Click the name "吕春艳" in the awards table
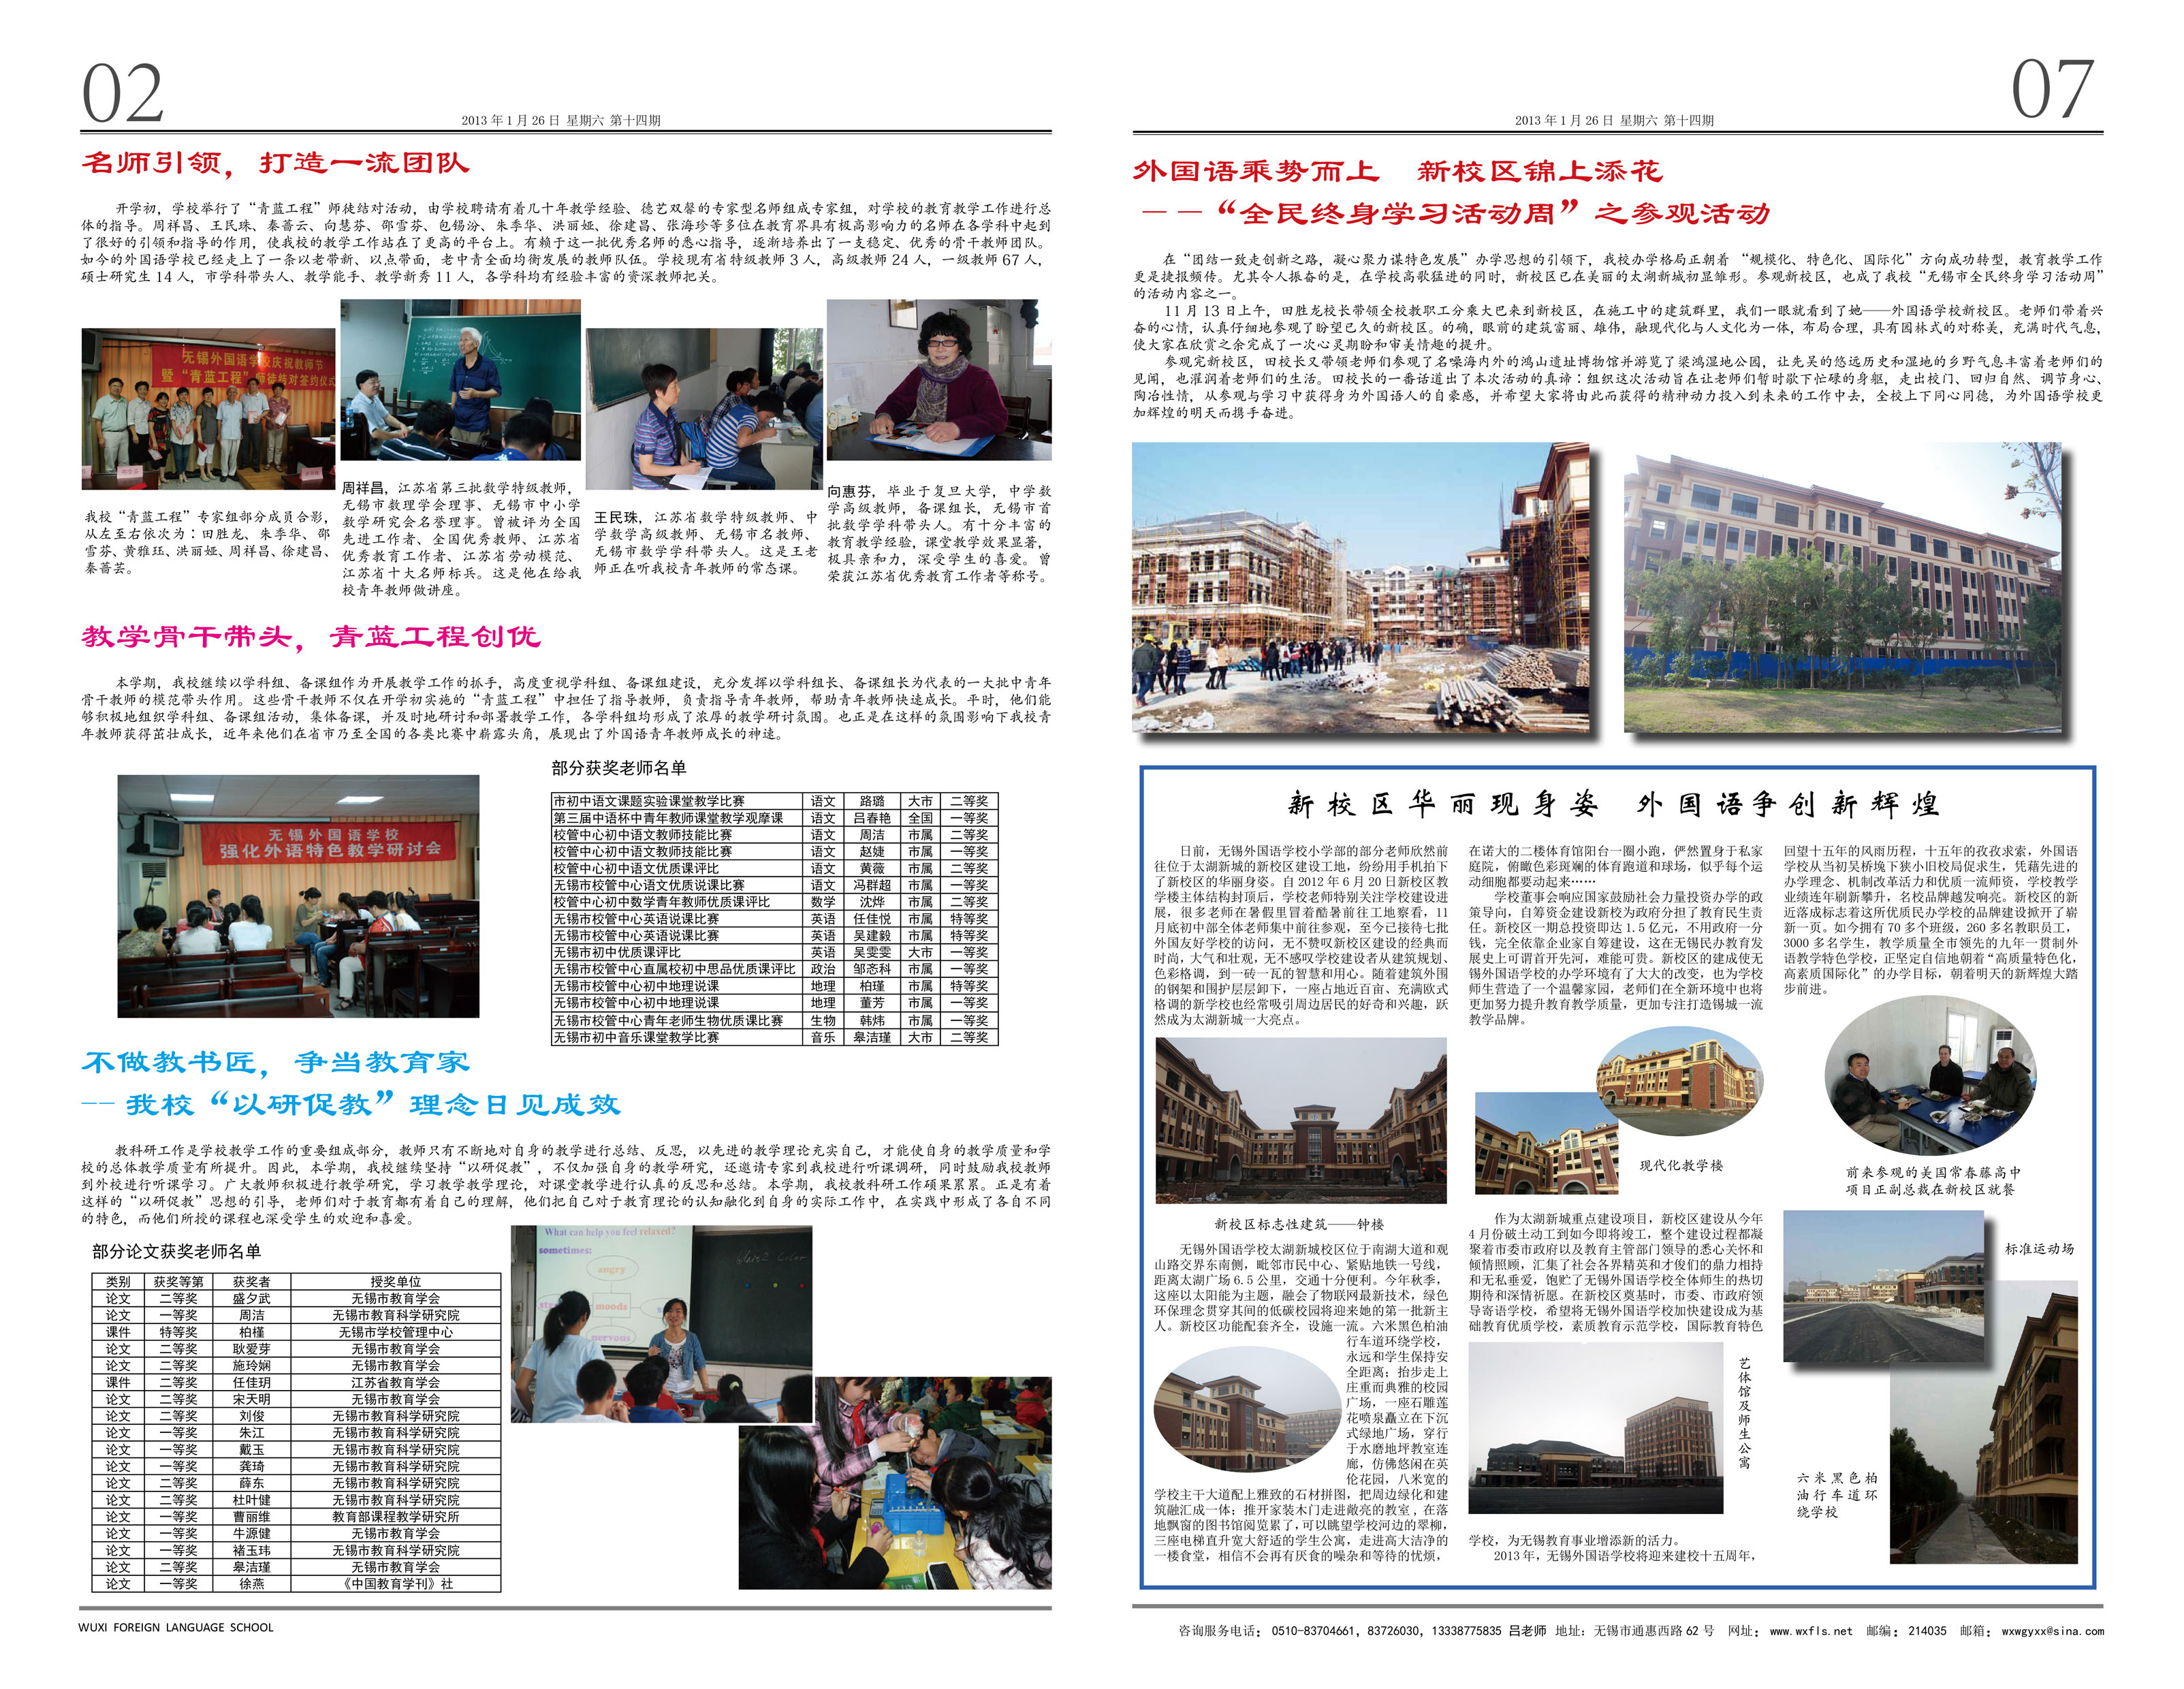Viewport: 2184px width, 1689px height. [x=871, y=818]
